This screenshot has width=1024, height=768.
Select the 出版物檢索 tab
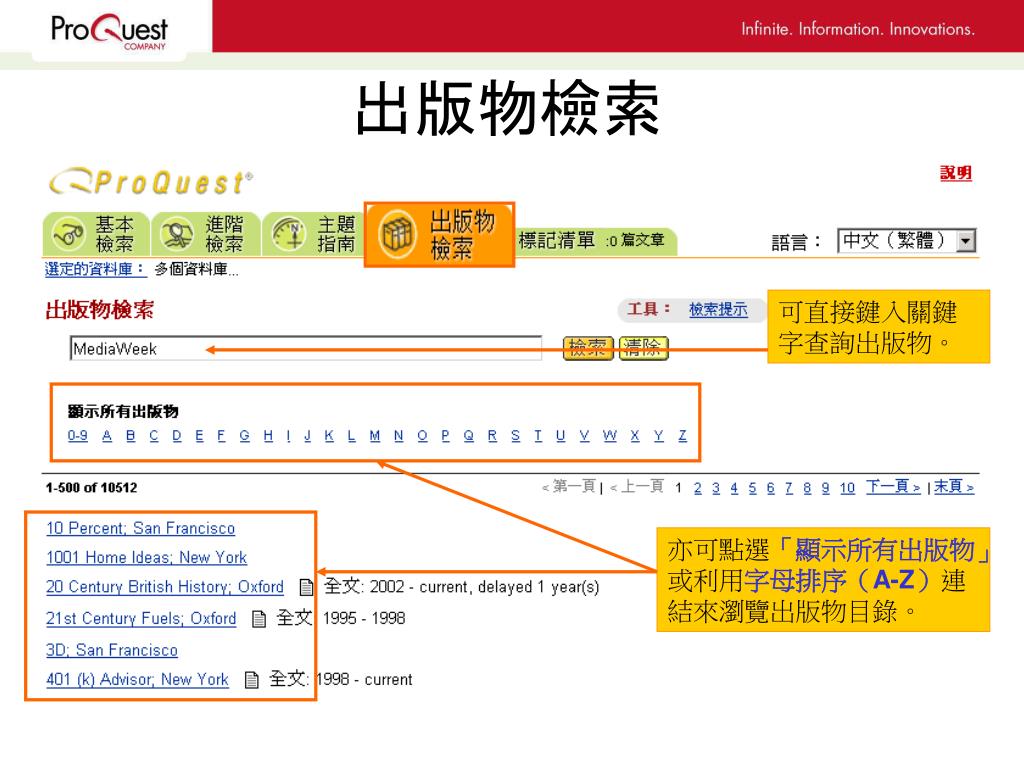coord(440,234)
